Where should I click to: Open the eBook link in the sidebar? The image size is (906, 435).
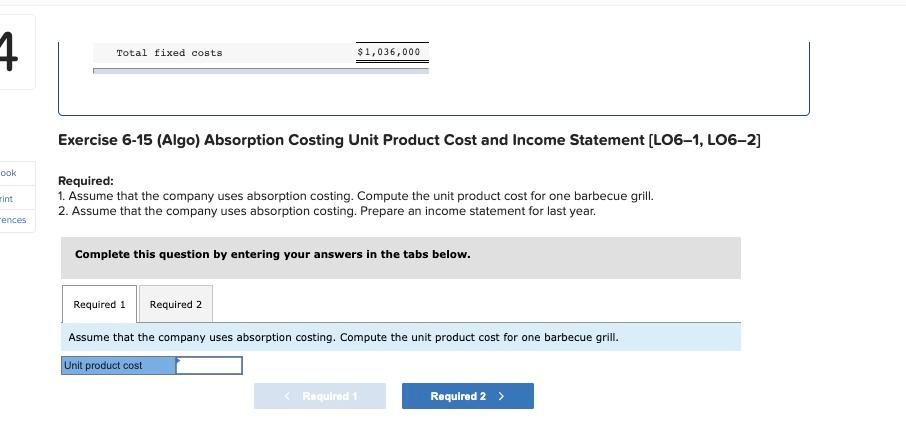(x=9, y=173)
